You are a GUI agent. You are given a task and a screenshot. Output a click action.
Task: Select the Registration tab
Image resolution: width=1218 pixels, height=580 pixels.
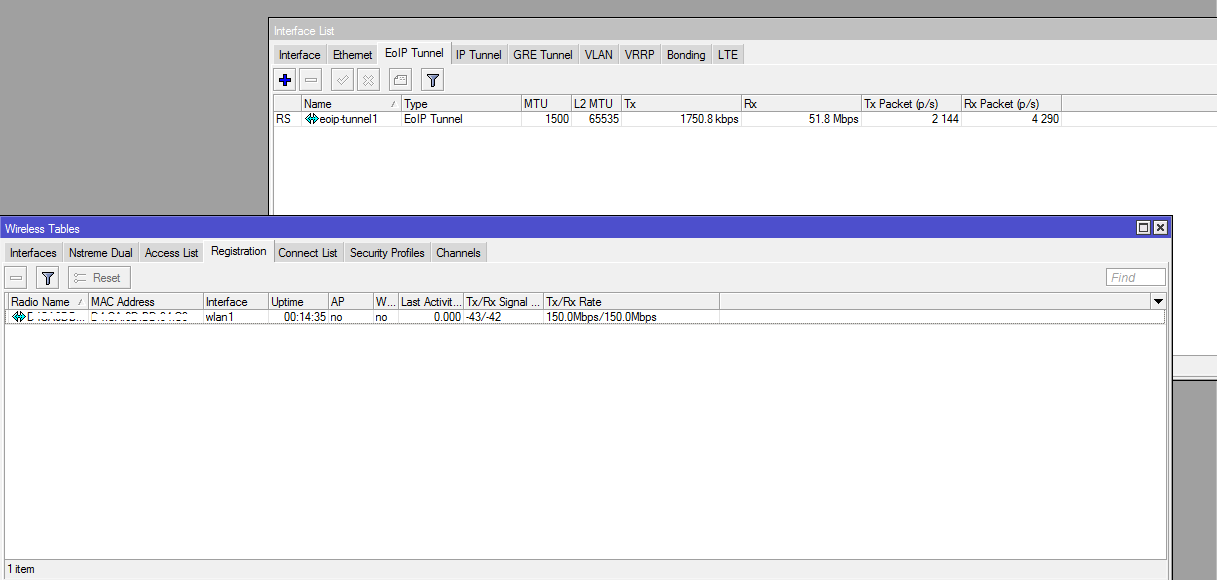pos(239,252)
